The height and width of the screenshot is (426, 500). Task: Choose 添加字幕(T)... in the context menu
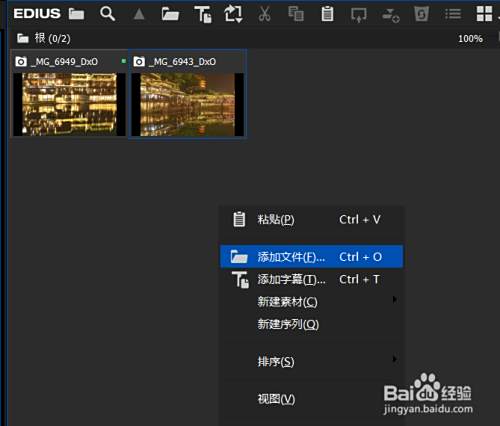point(311,279)
